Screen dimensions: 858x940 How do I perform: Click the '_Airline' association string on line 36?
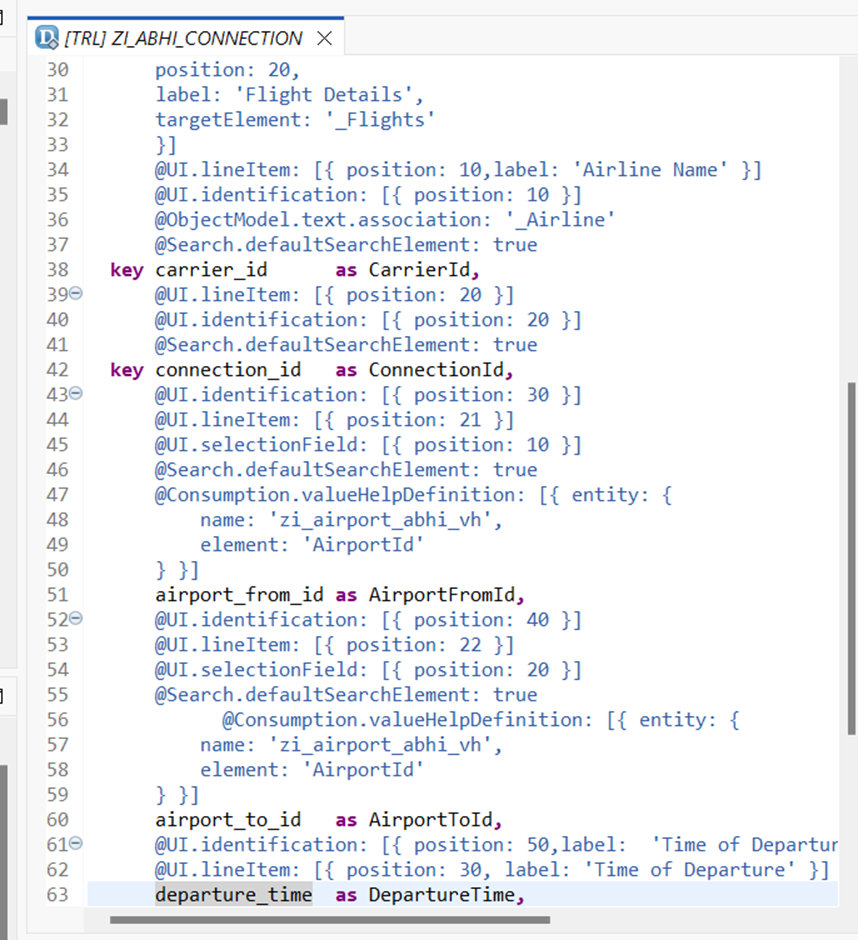[x=565, y=220]
